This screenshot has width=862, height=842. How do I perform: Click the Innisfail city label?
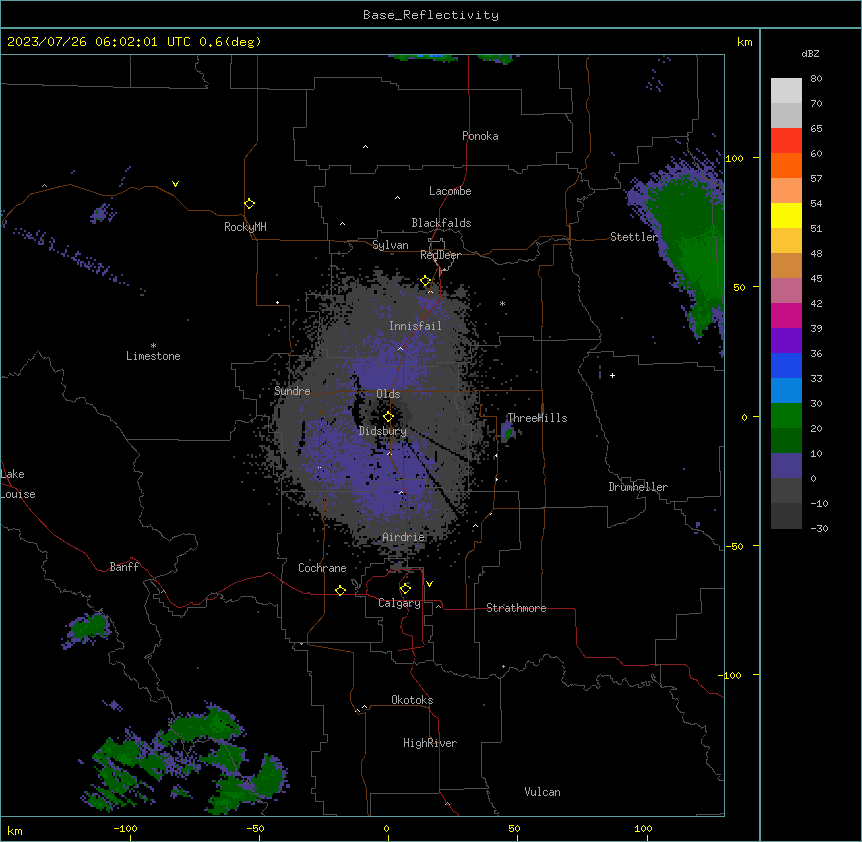415,326
